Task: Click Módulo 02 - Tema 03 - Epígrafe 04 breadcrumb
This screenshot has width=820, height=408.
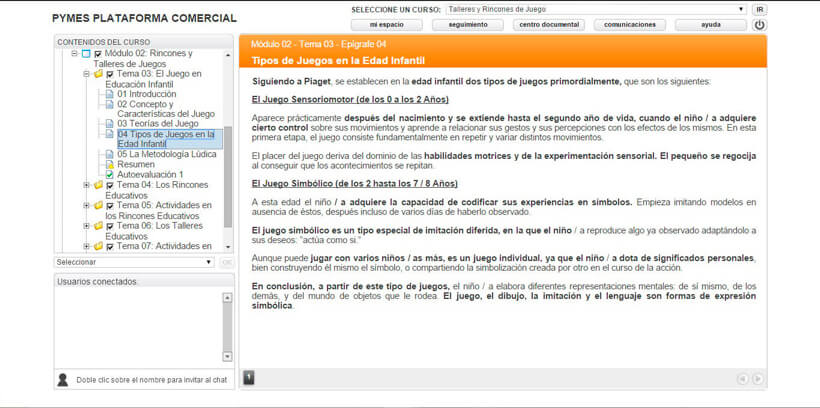Action: [318, 44]
